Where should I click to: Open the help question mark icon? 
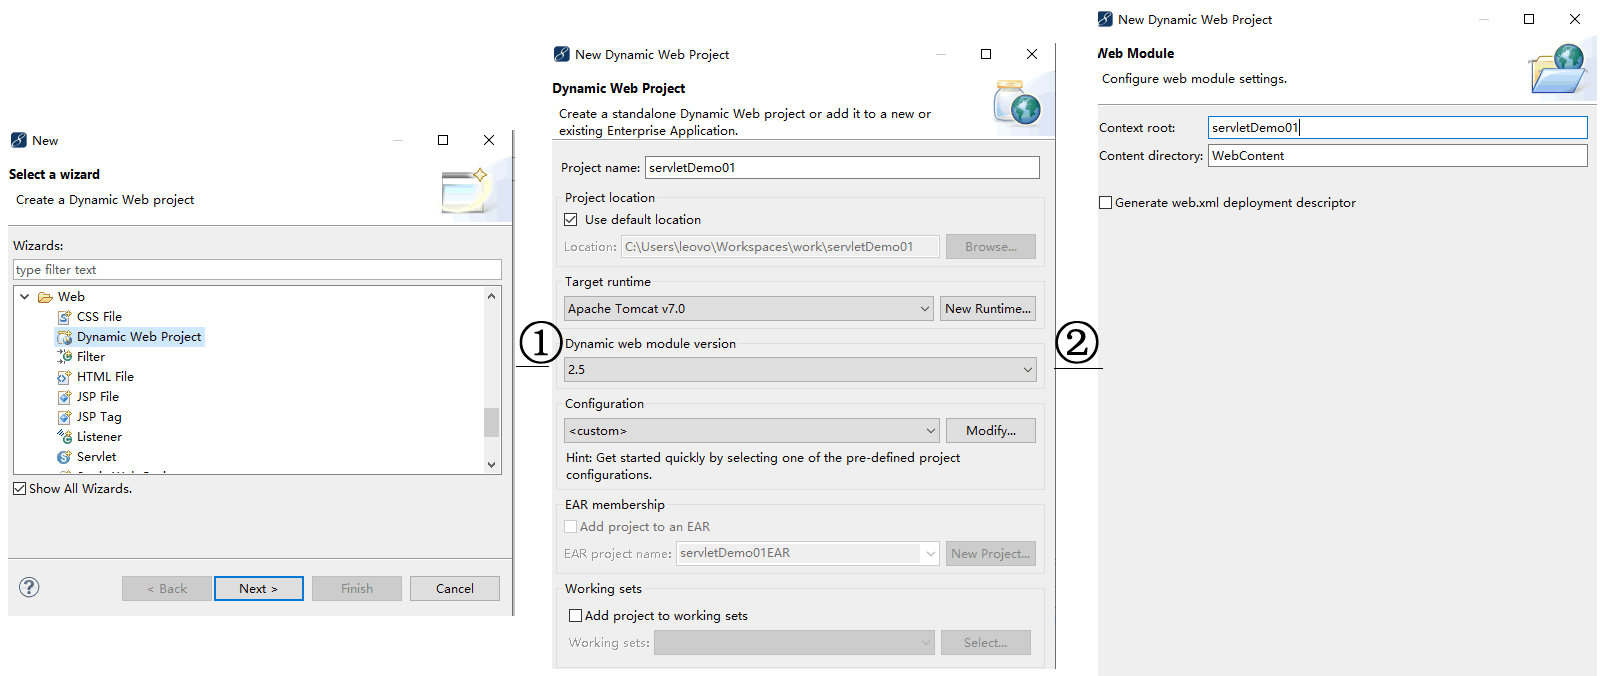[x=30, y=587]
